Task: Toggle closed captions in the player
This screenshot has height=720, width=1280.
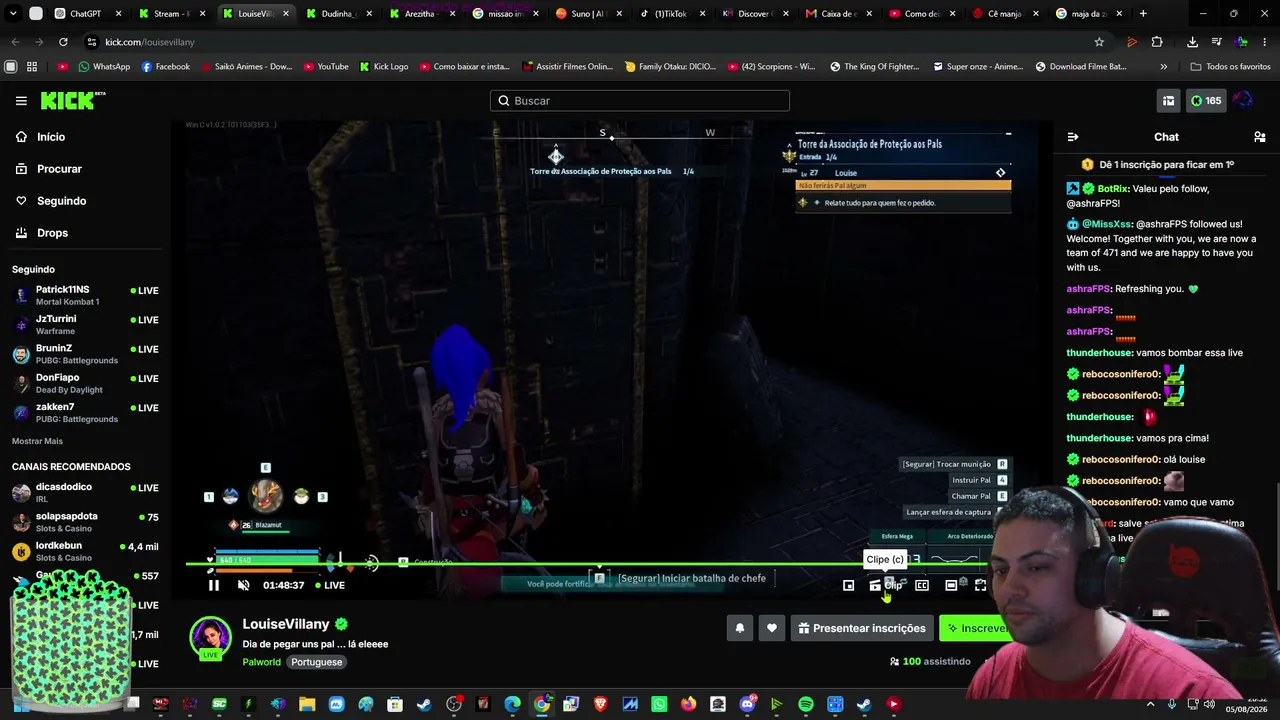Action: pos(922,585)
